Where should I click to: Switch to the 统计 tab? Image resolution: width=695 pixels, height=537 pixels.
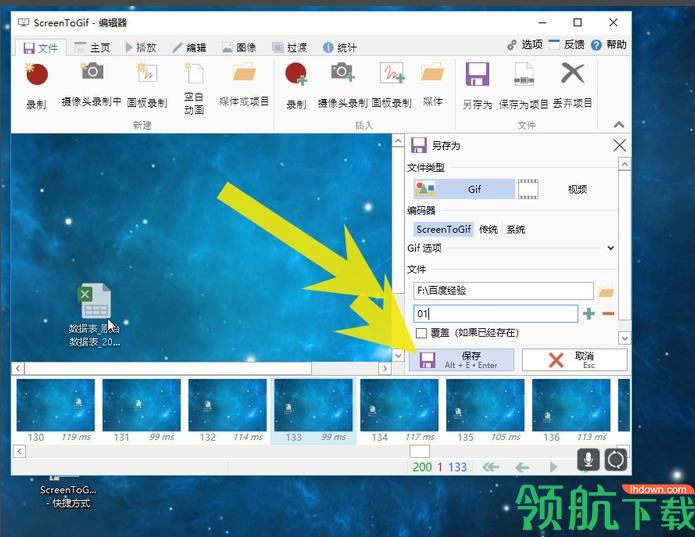[340, 47]
